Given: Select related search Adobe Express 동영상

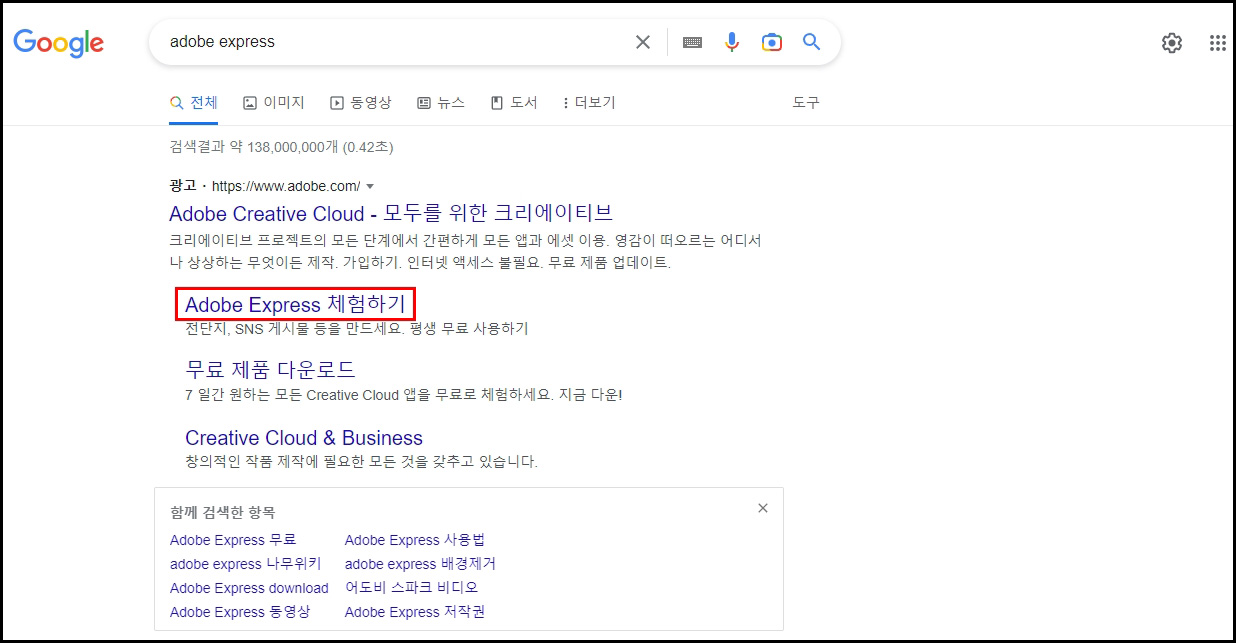Looking at the screenshot, I should pos(240,612).
